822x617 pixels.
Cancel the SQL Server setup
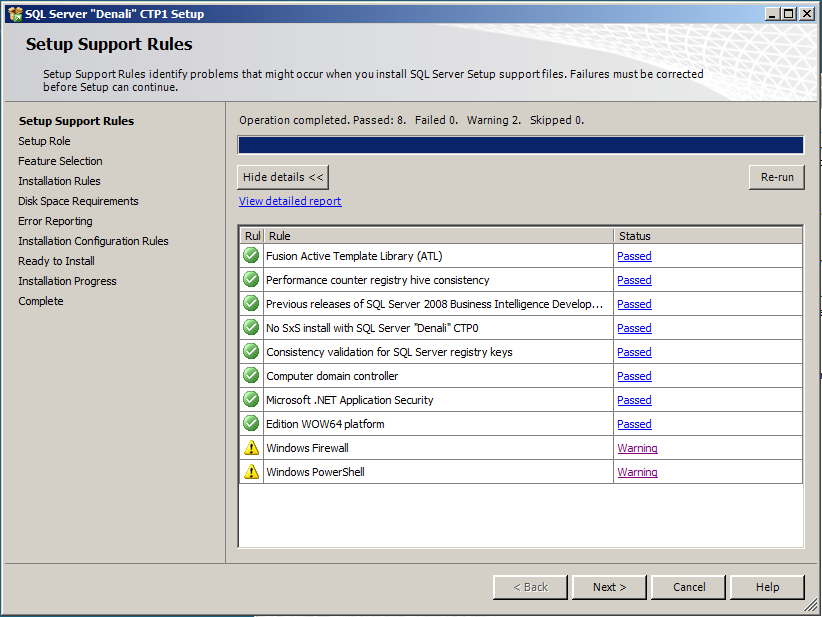point(688,587)
